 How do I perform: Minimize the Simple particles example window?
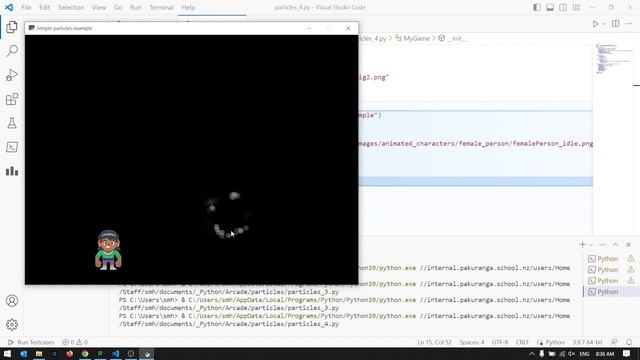pos(309,28)
